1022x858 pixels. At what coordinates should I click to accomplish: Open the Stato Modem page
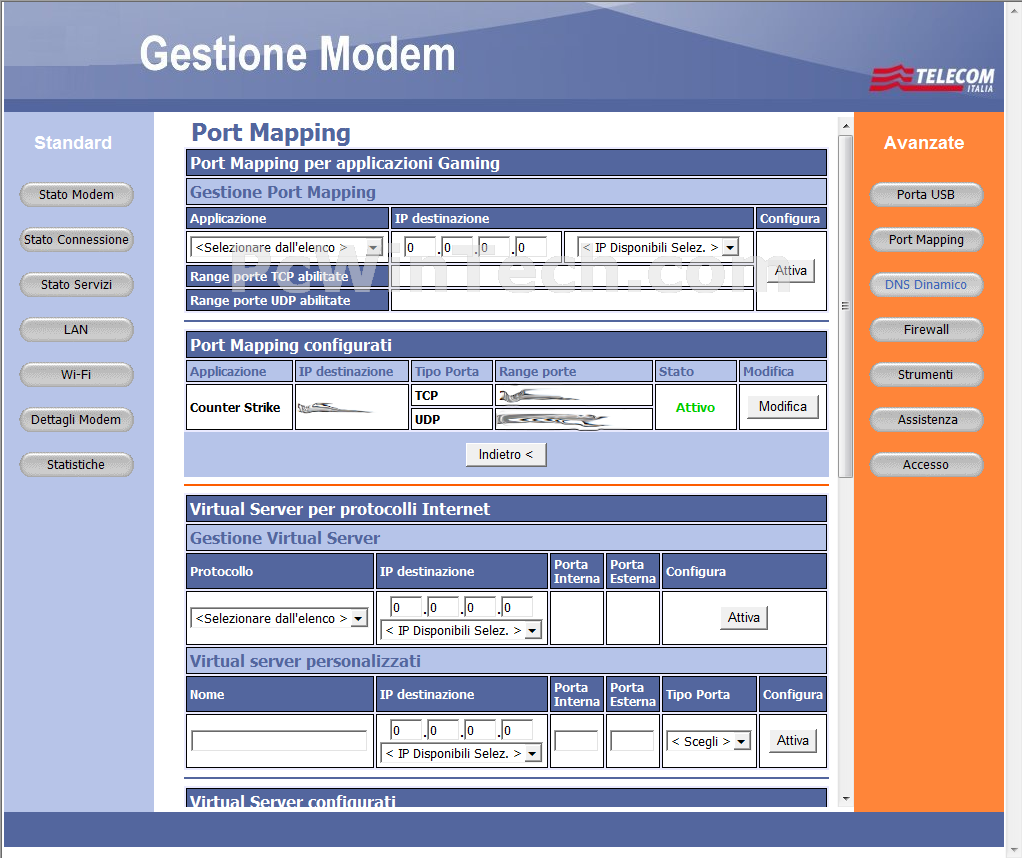76,194
